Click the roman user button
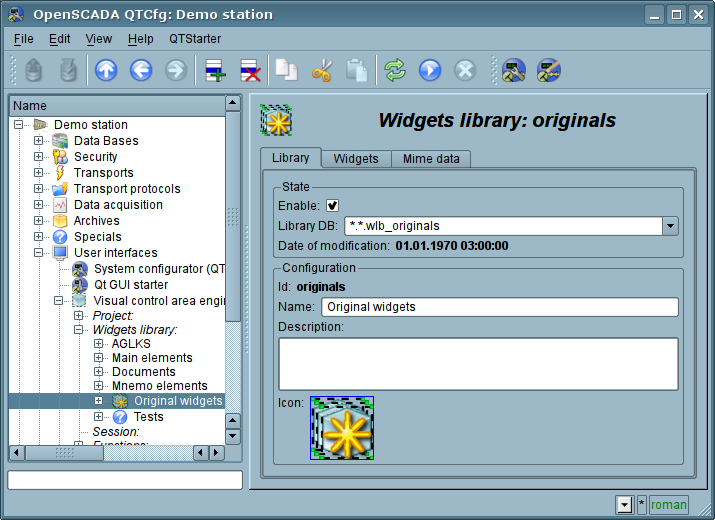Viewport: 715px width, 520px height. pyautogui.click(x=669, y=505)
